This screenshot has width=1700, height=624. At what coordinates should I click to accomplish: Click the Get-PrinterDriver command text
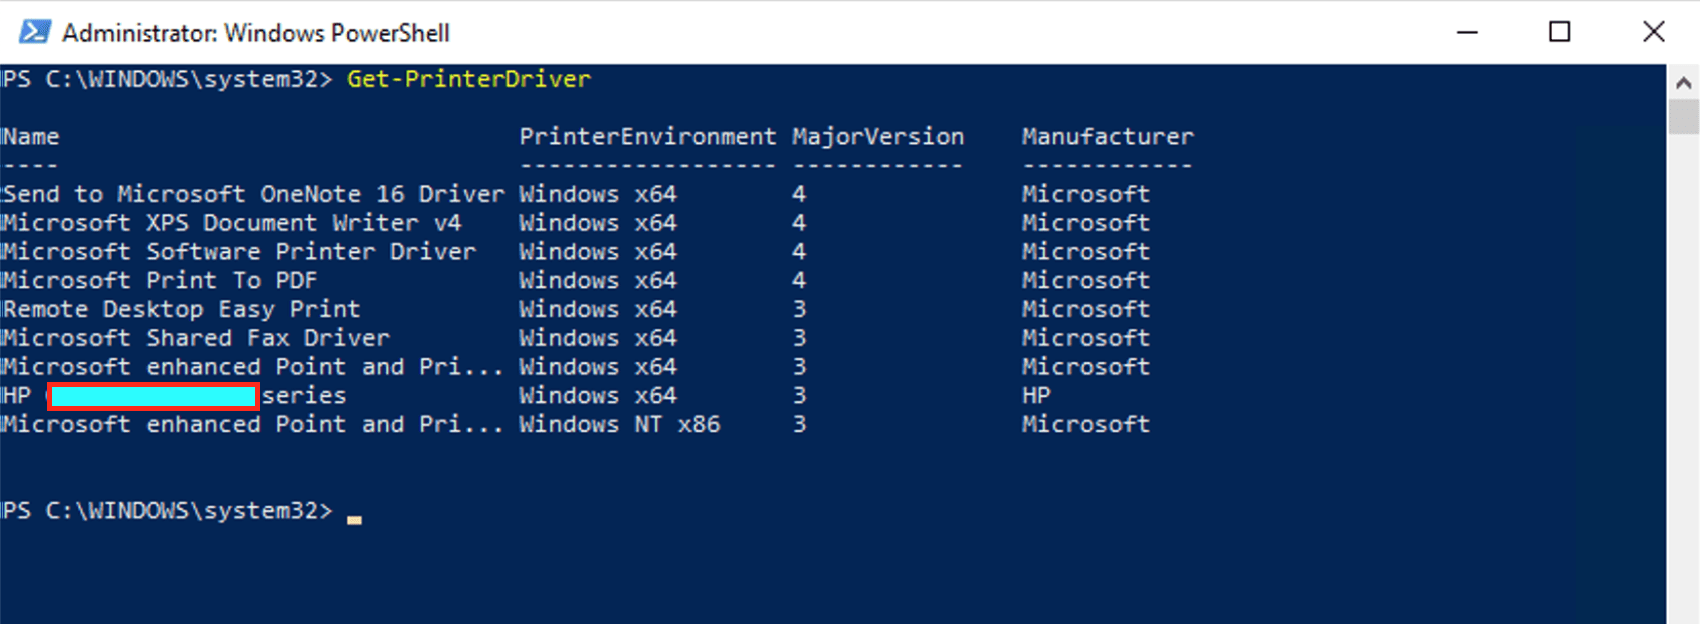(x=468, y=79)
